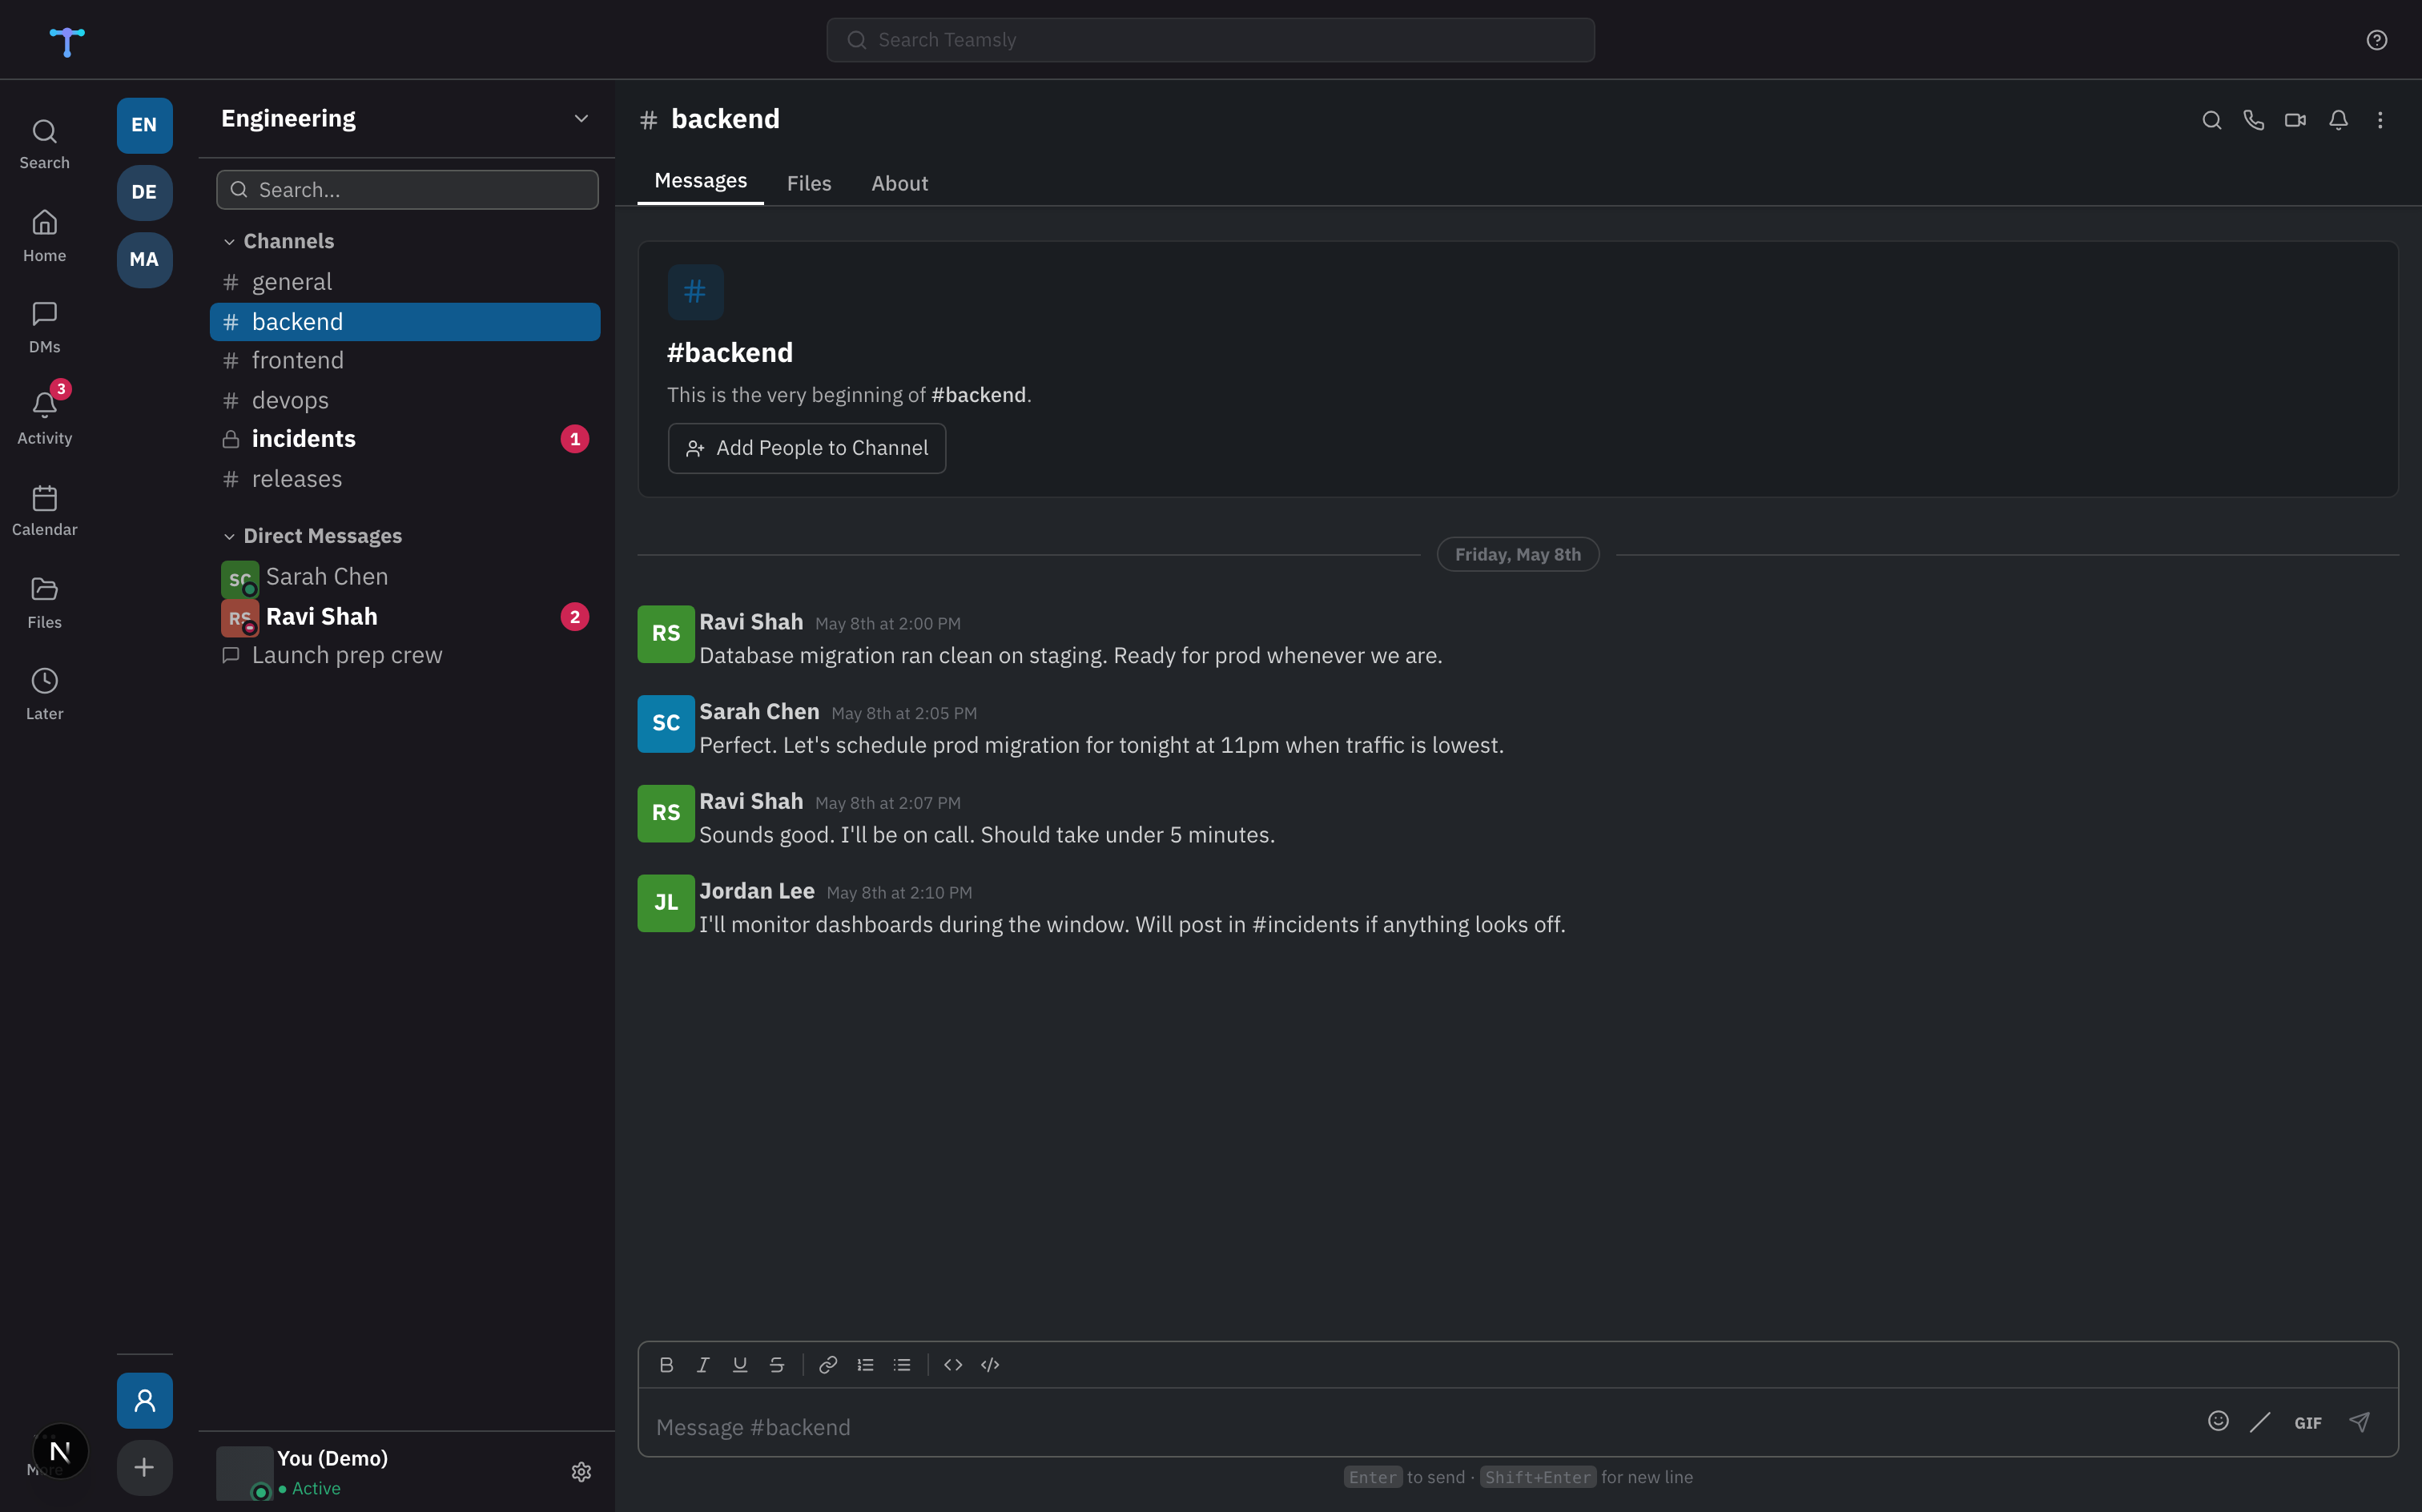Toggle underline formatting
Viewport: 2422px width, 1512px height.
tap(740, 1365)
